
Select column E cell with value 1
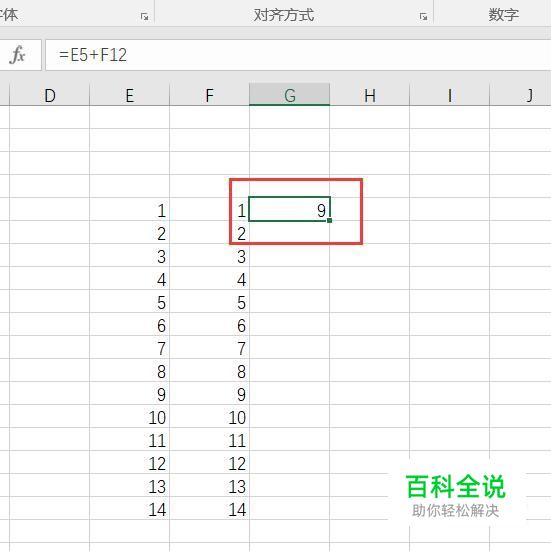[x=130, y=209]
